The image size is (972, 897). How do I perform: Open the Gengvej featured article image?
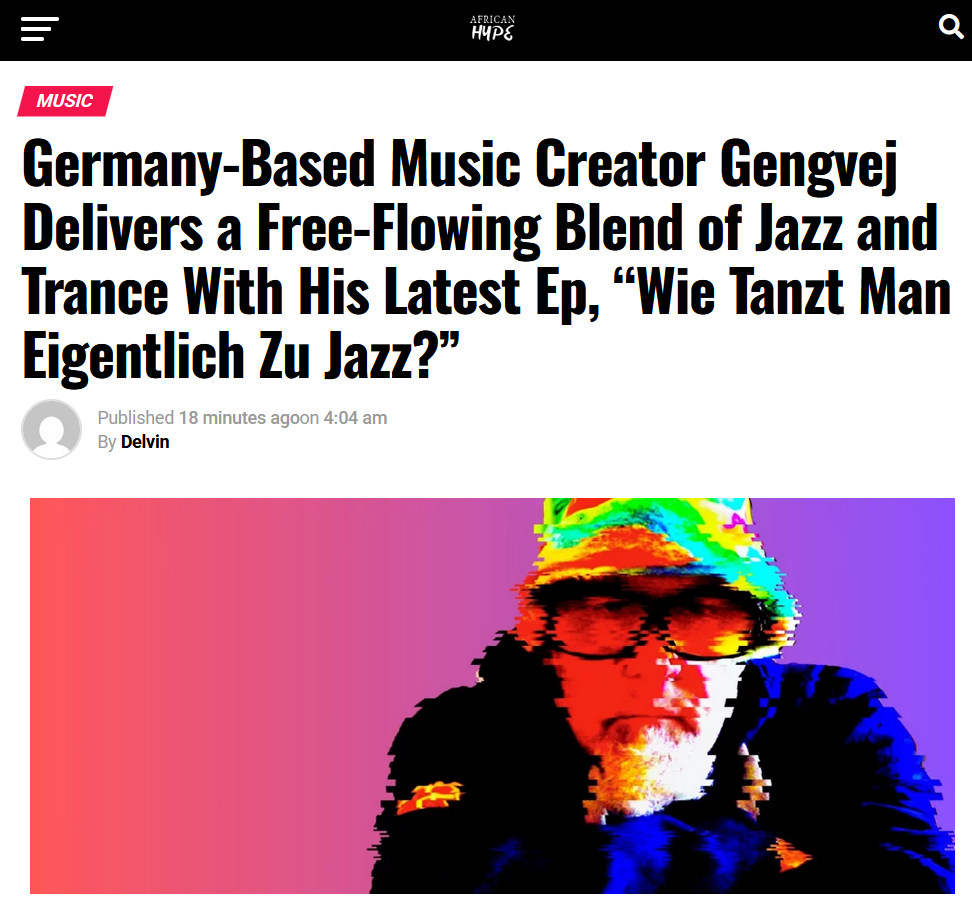pyautogui.click(x=492, y=696)
